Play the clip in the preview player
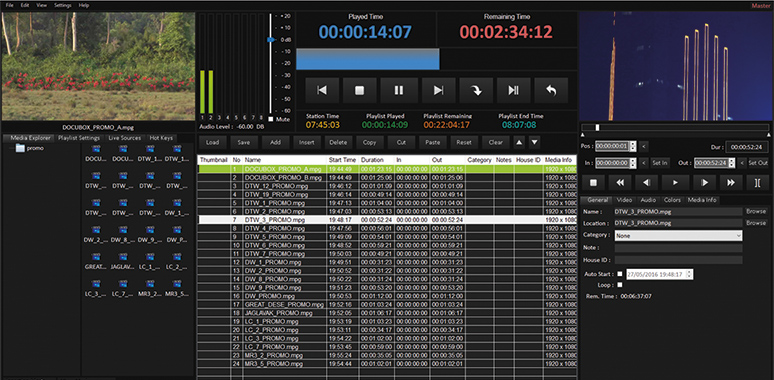 pos(675,183)
